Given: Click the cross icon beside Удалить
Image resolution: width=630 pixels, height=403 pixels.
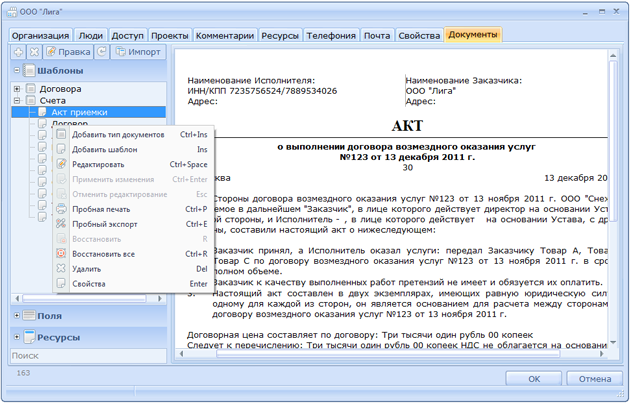Looking at the screenshot, I should [x=61, y=268].
